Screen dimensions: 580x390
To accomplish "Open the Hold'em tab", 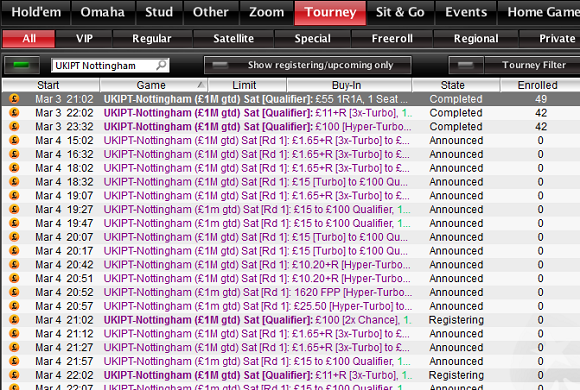I will pyautogui.click(x=36, y=13).
